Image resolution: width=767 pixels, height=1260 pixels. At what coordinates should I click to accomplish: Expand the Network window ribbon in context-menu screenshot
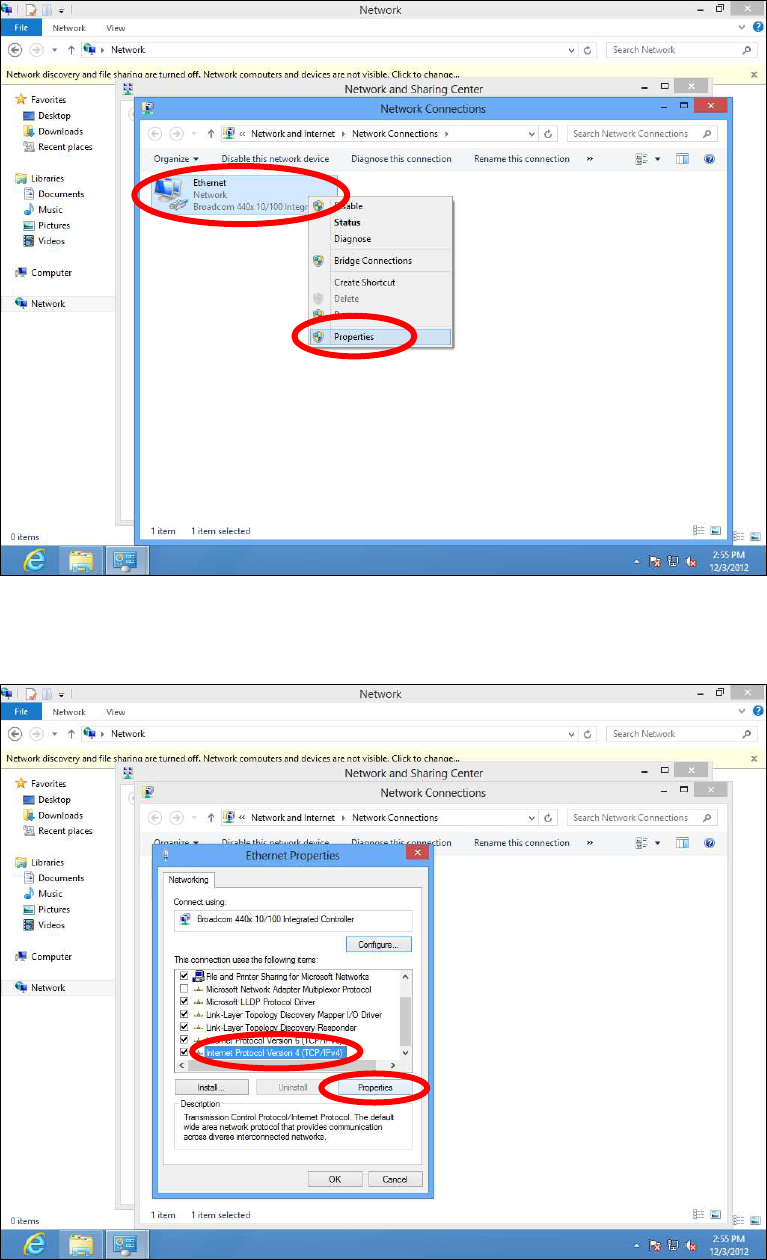pyautogui.click(x=741, y=28)
